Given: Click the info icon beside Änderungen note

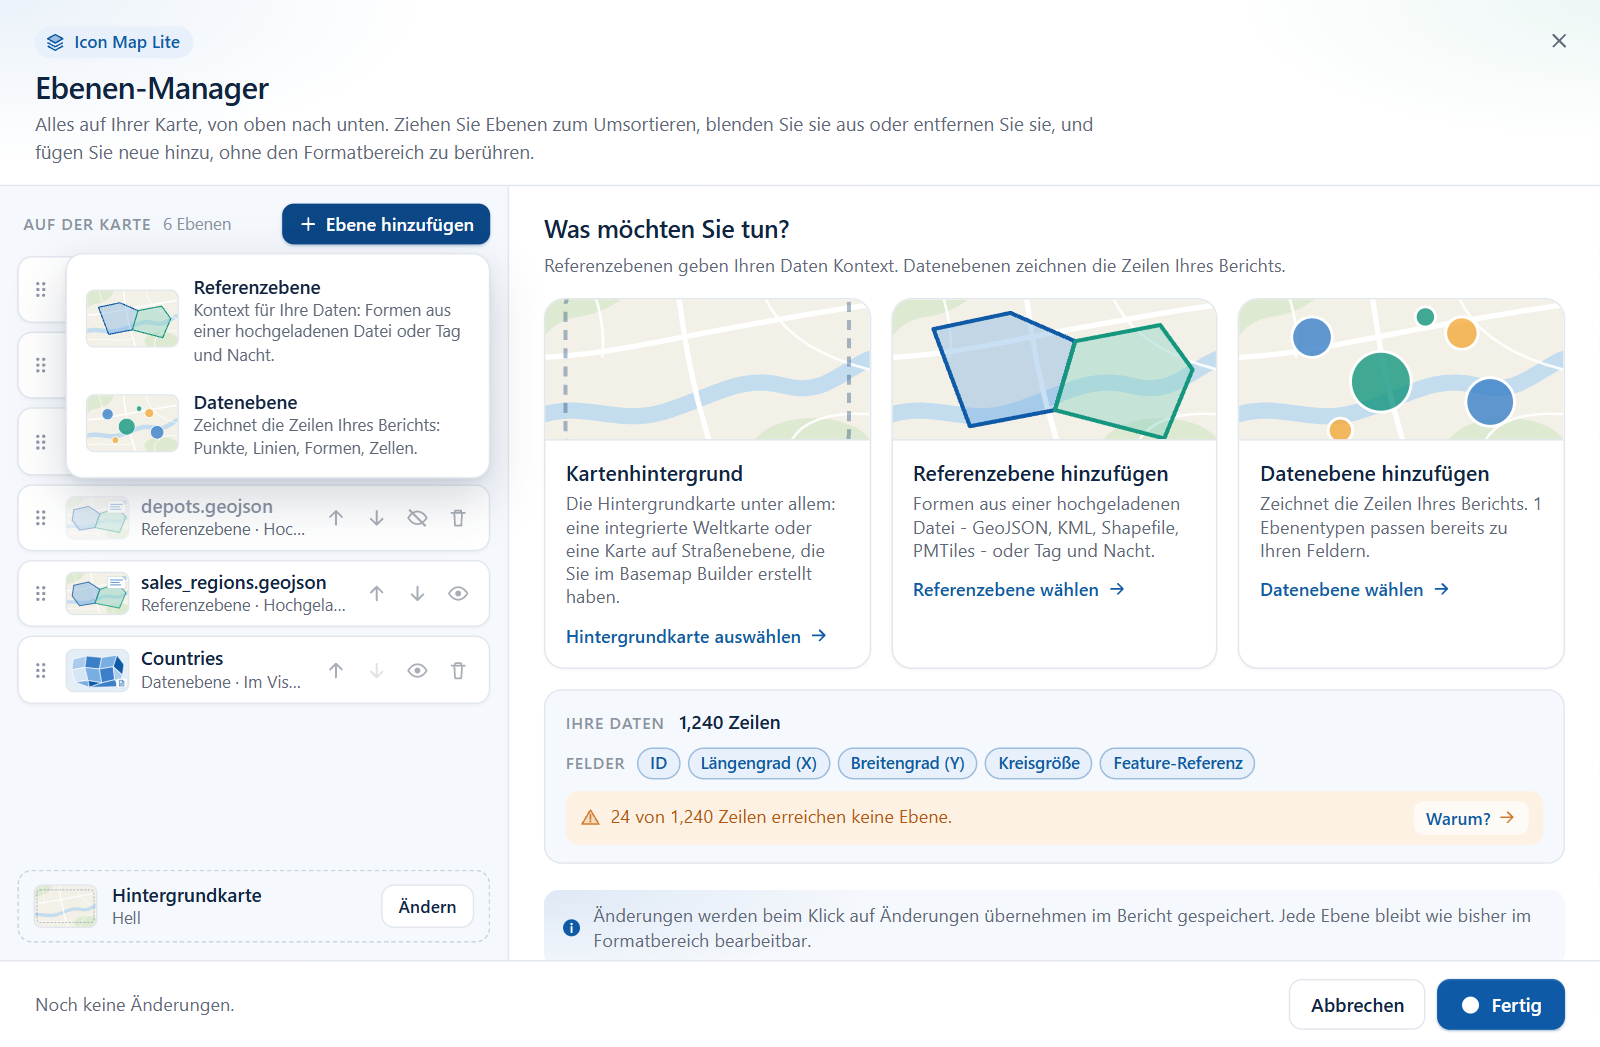Looking at the screenshot, I should (571, 928).
